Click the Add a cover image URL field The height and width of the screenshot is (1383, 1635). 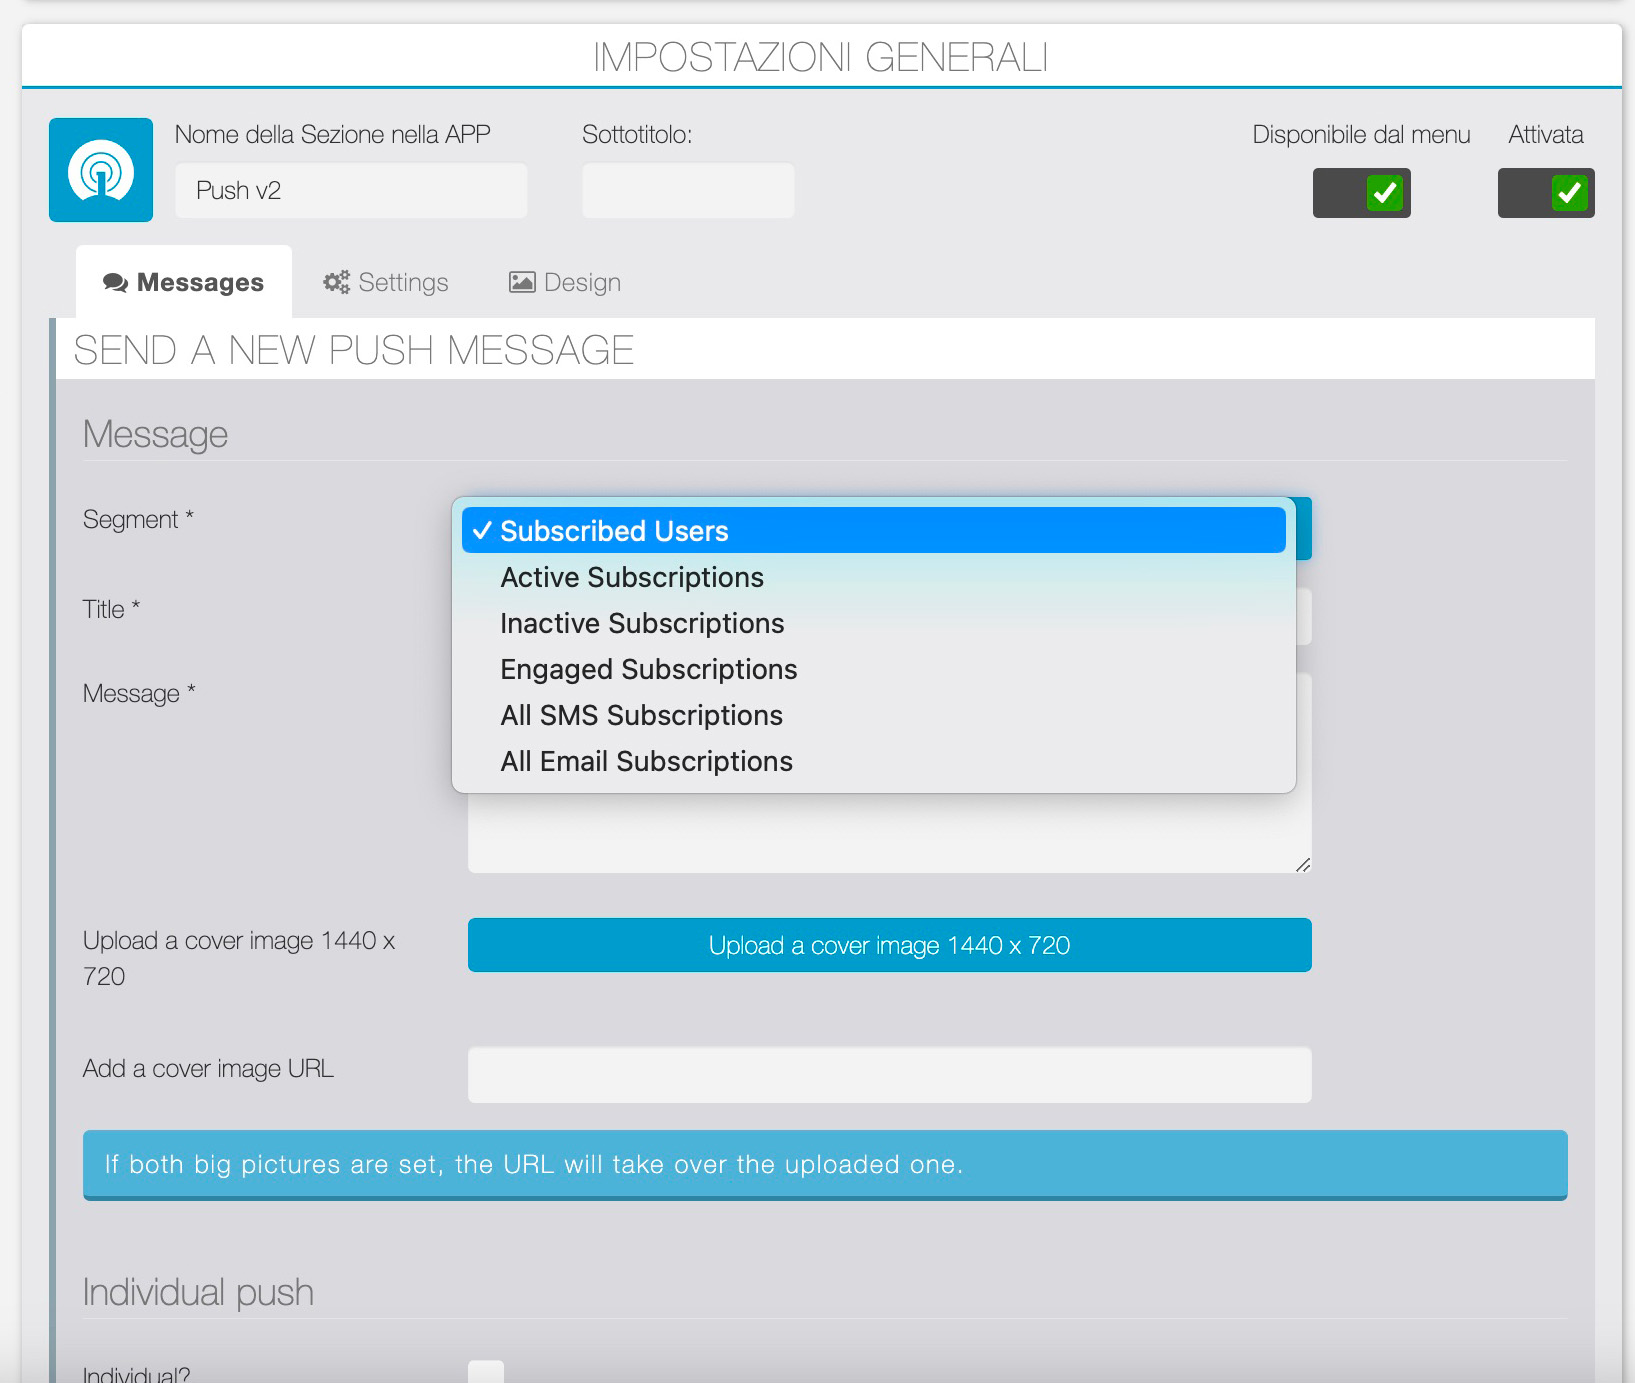coord(889,1075)
